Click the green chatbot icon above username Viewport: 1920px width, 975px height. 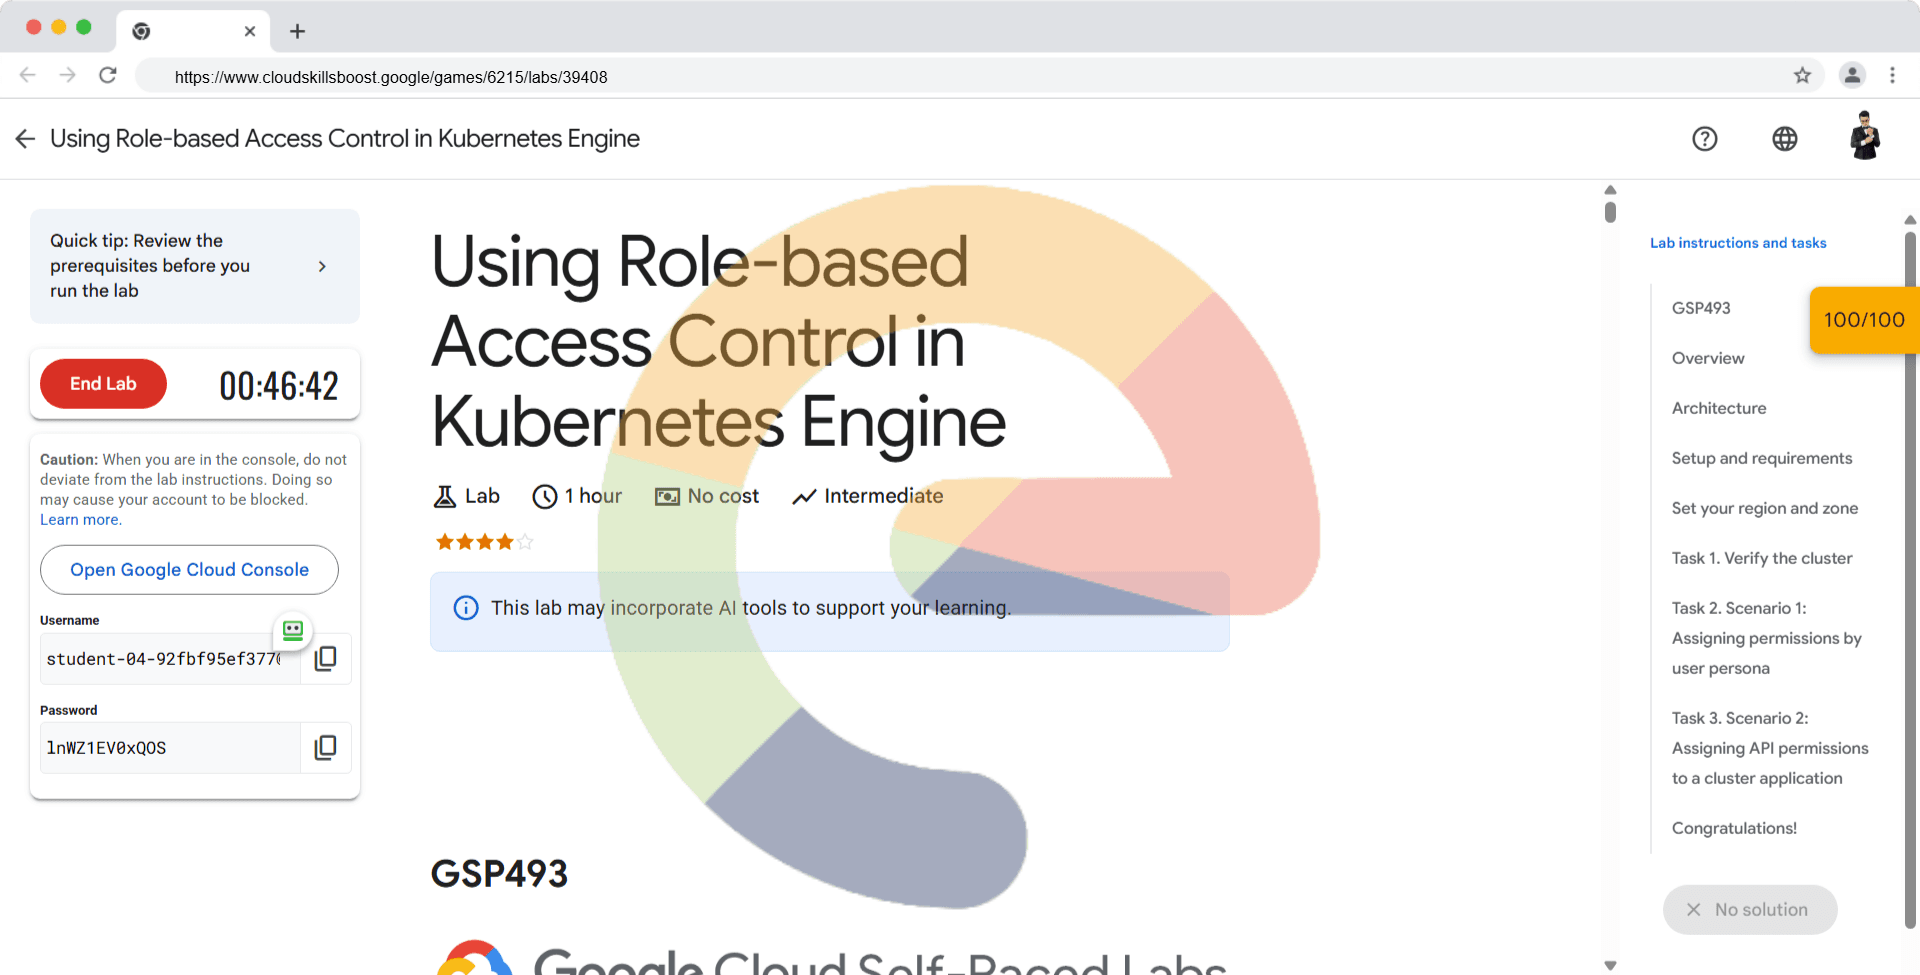click(x=293, y=630)
